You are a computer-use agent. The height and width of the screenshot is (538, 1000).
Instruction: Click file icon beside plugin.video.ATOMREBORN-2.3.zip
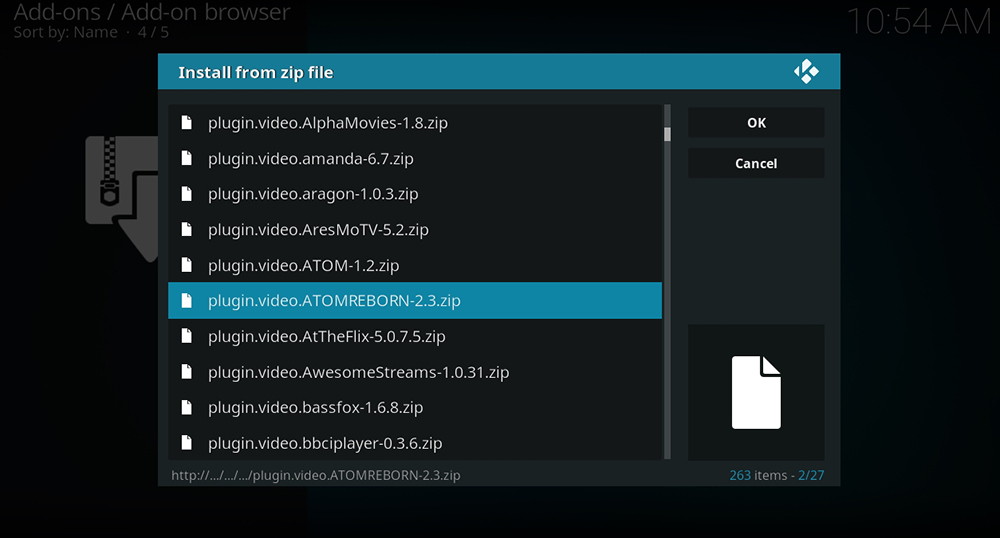point(186,300)
